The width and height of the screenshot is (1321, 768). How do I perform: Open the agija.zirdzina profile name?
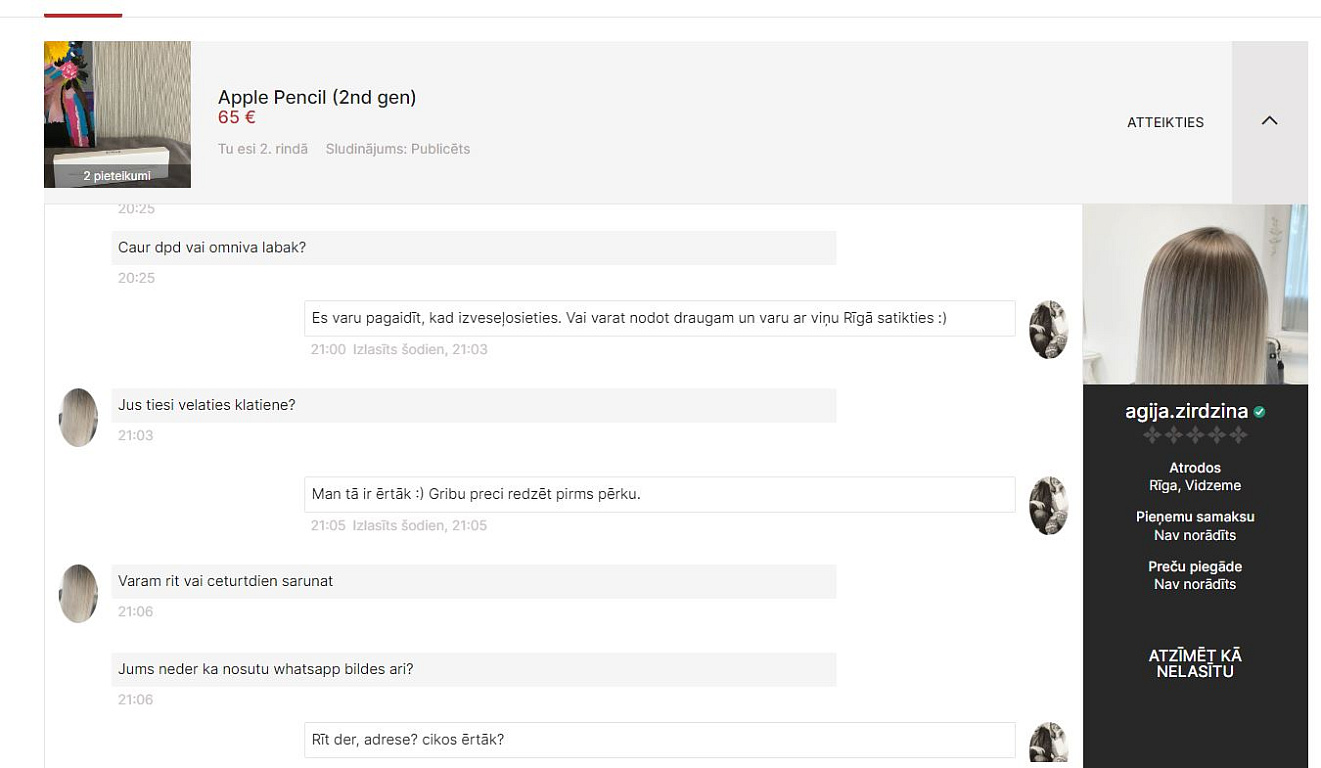coord(1186,411)
